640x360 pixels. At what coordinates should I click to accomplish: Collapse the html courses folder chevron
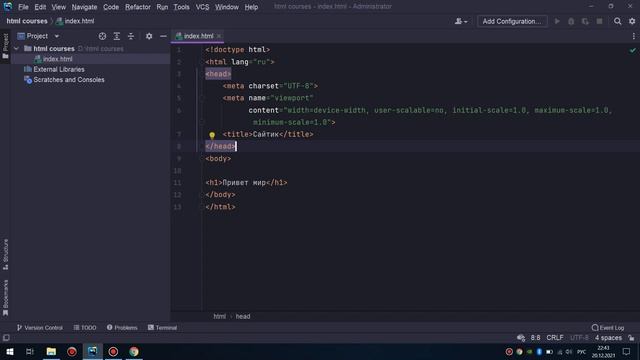point(16,49)
